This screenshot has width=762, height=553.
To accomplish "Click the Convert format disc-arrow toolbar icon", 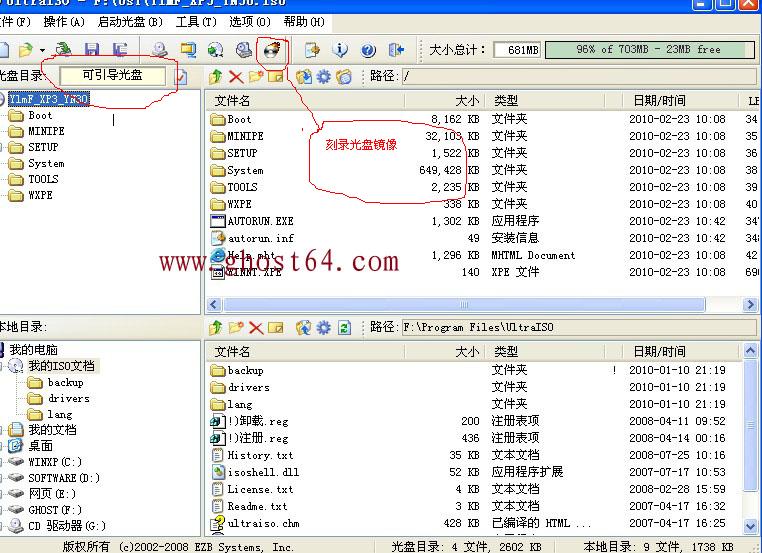I will click(215, 50).
